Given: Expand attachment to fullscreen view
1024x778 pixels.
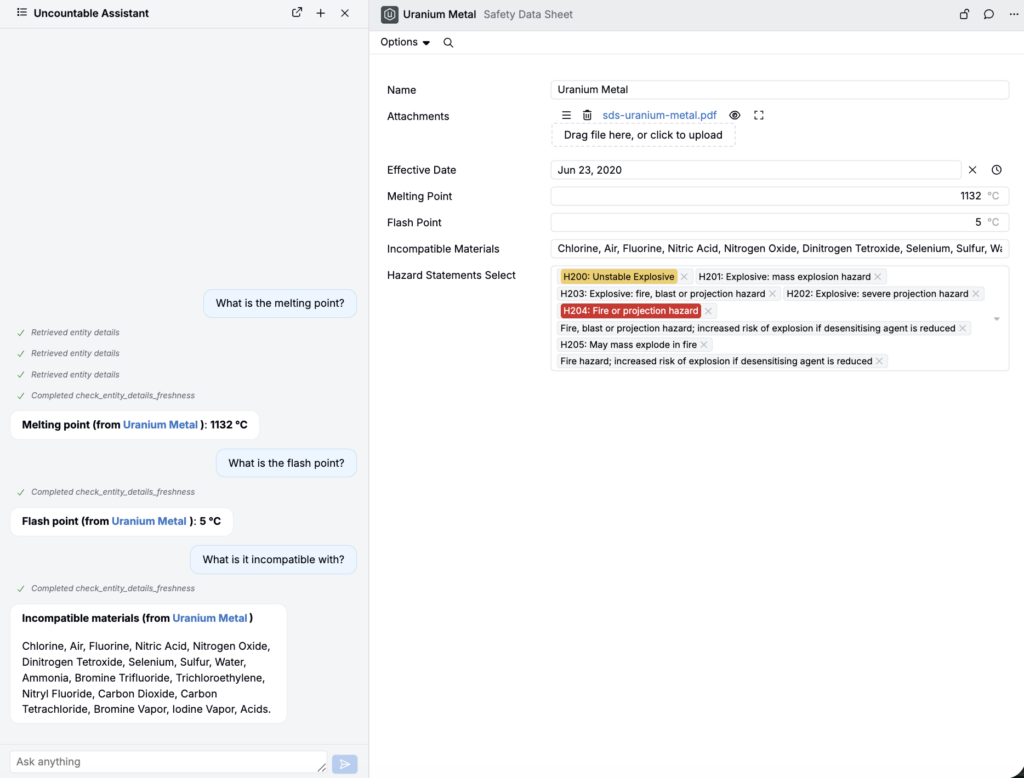Looking at the screenshot, I should point(759,115).
